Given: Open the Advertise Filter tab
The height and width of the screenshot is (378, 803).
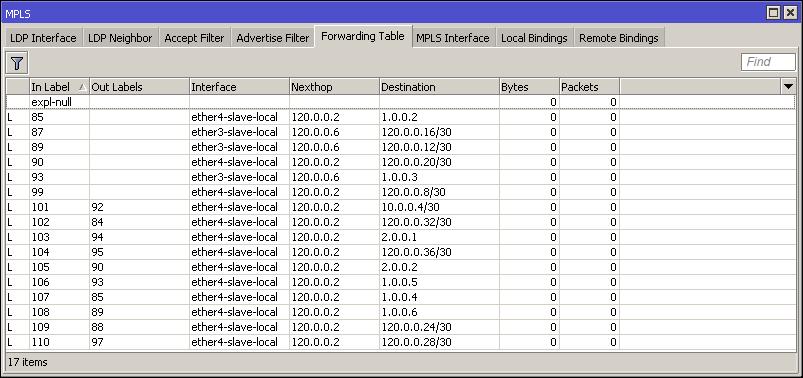Looking at the screenshot, I should [x=272, y=38].
